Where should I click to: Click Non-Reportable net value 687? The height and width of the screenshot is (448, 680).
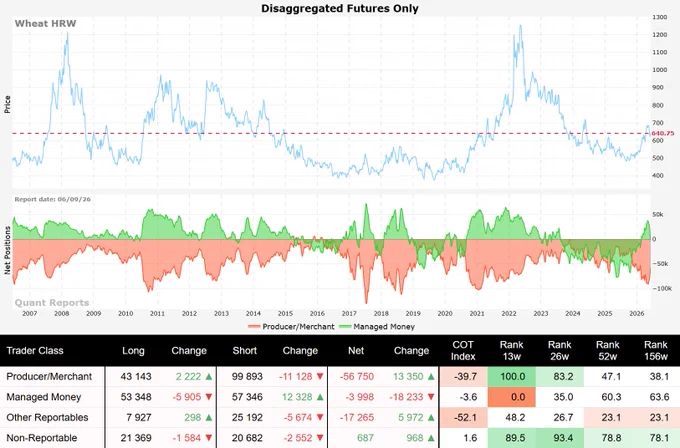(365, 438)
